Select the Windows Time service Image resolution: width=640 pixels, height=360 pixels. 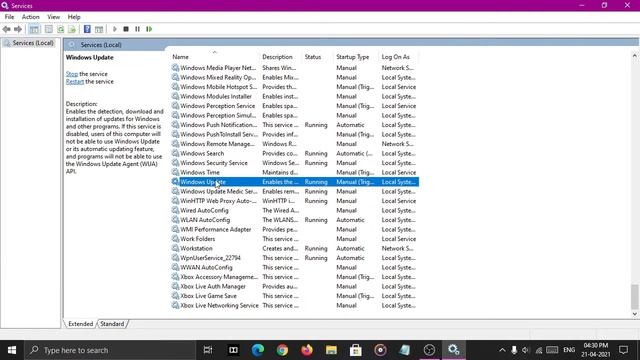tap(295, 172)
